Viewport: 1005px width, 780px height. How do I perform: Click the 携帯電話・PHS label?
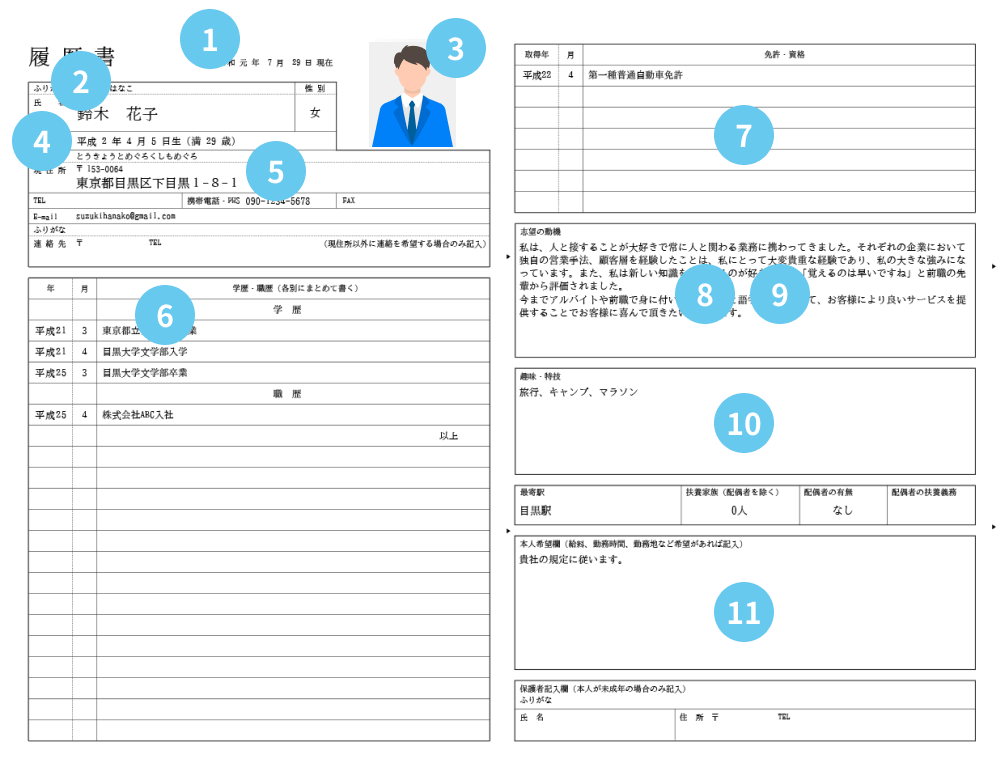point(213,201)
